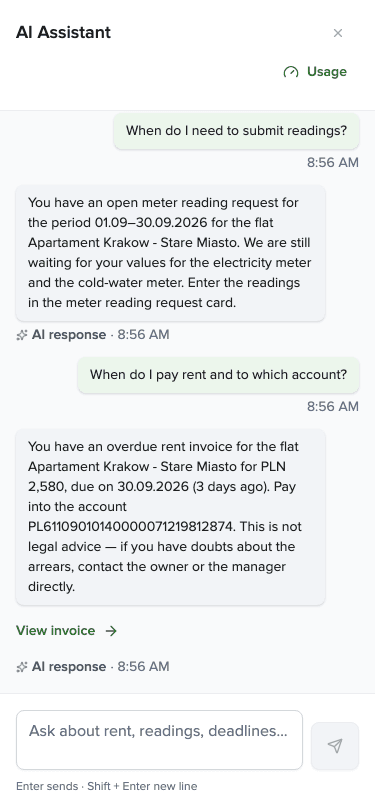
Task: Click the overdue rent invoice response bubble
Action: click(x=170, y=517)
